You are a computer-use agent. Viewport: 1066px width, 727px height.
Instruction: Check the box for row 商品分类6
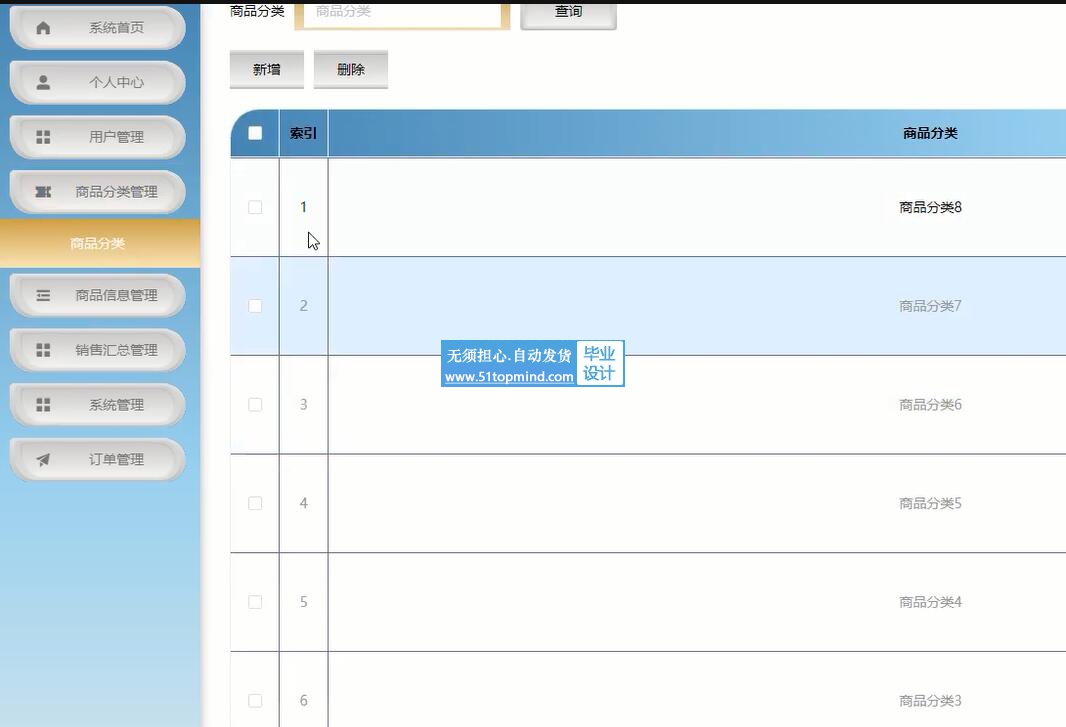pos(255,405)
